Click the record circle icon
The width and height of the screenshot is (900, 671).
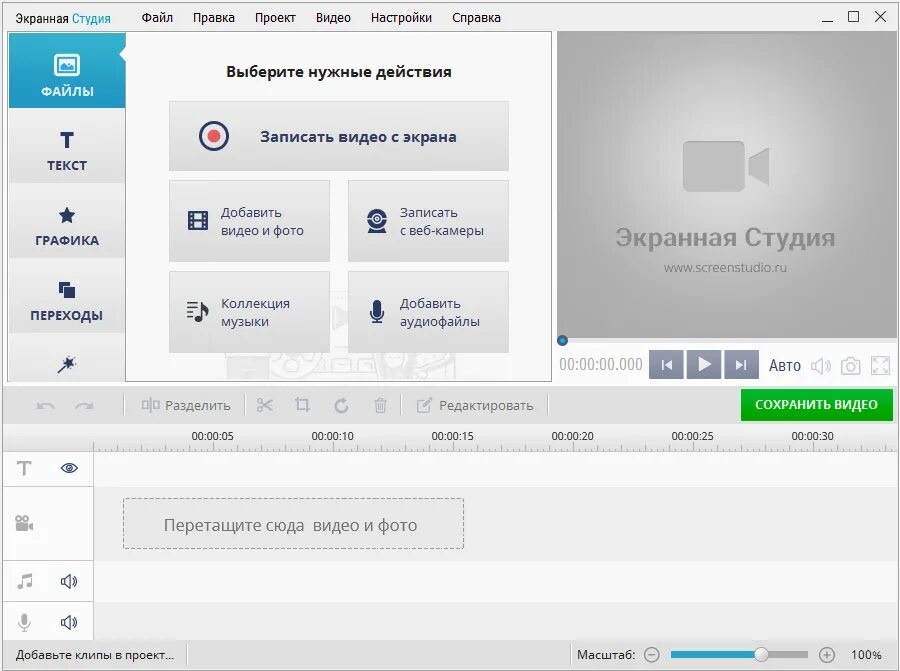tap(214, 136)
